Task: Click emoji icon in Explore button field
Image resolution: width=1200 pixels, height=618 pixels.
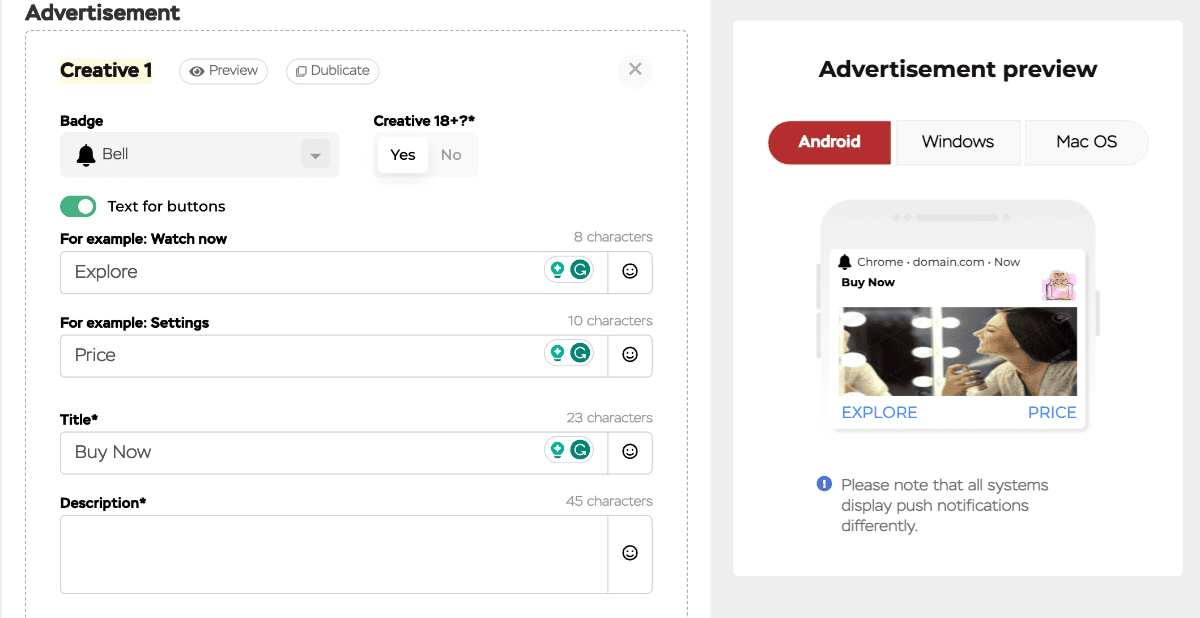Action: [630, 271]
